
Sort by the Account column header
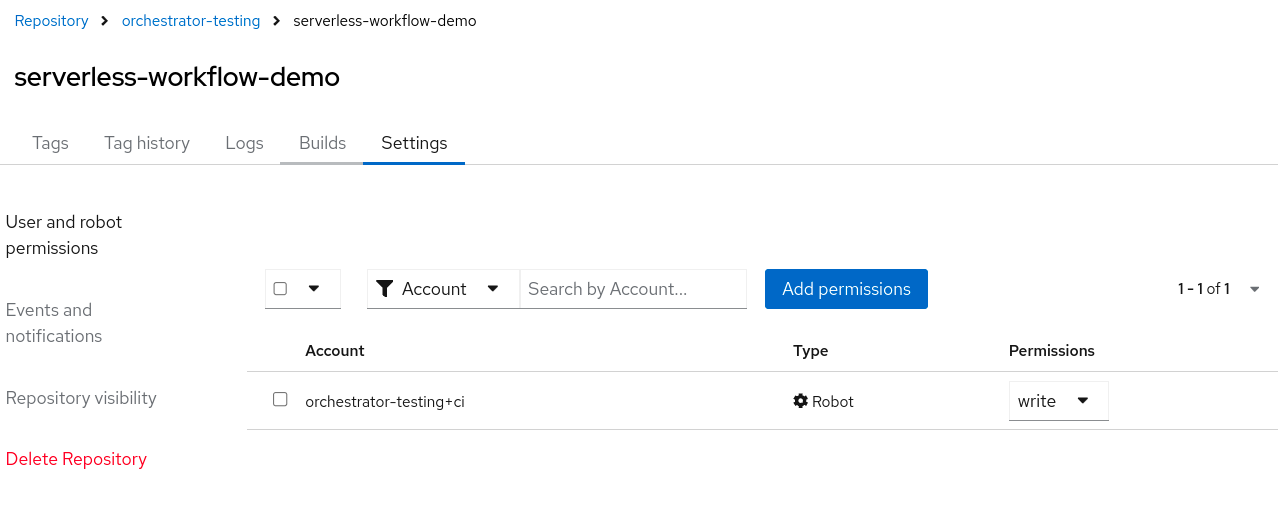pyautogui.click(x=335, y=351)
